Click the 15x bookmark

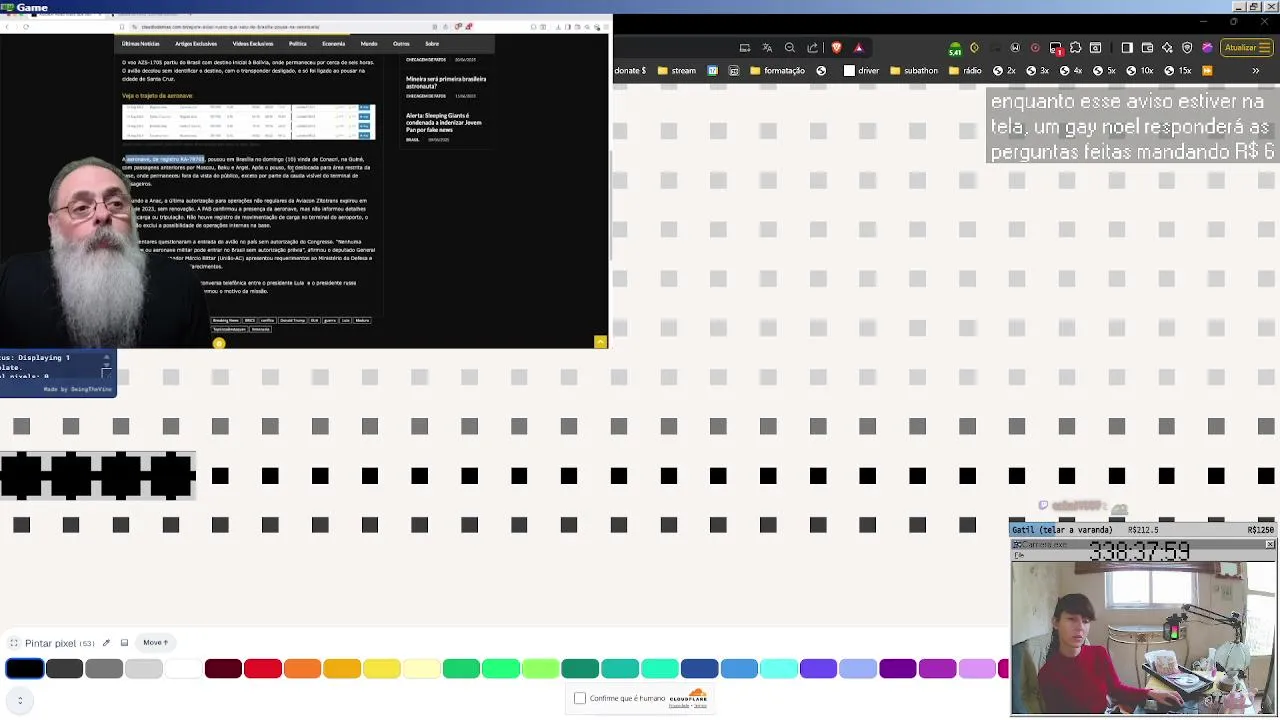[x=1177, y=71]
